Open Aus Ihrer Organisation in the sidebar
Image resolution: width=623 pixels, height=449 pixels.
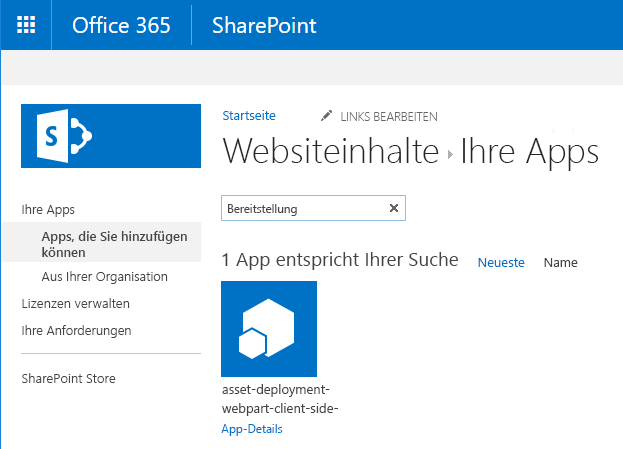click(x=104, y=277)
